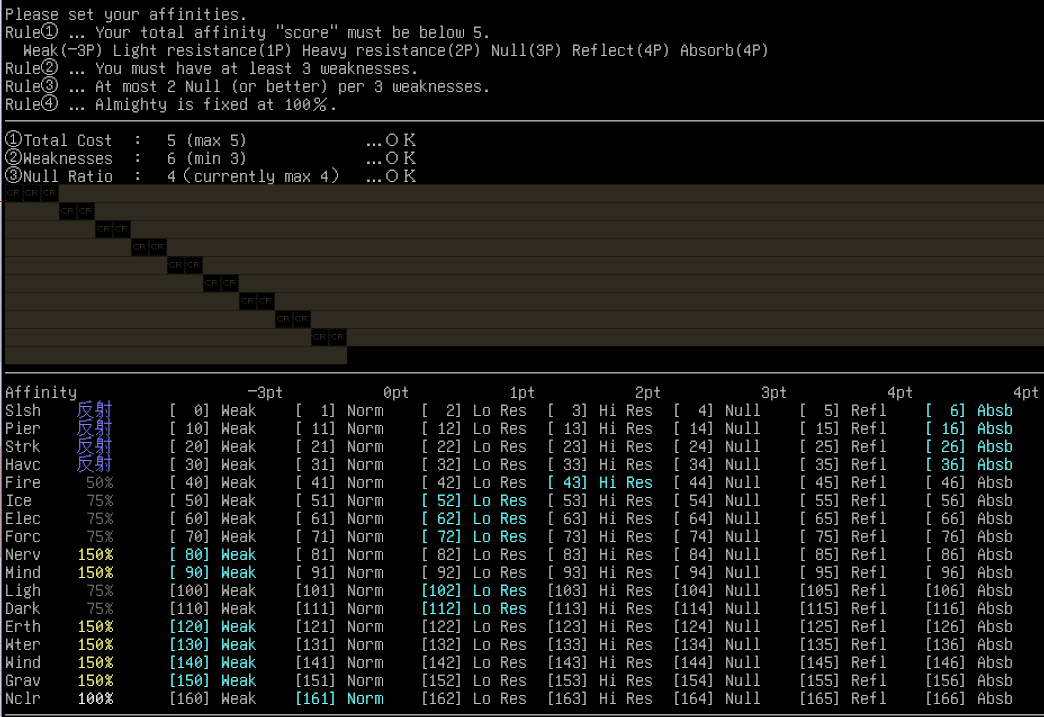Select [72] Lo Res for Forc

pos(473,537)
